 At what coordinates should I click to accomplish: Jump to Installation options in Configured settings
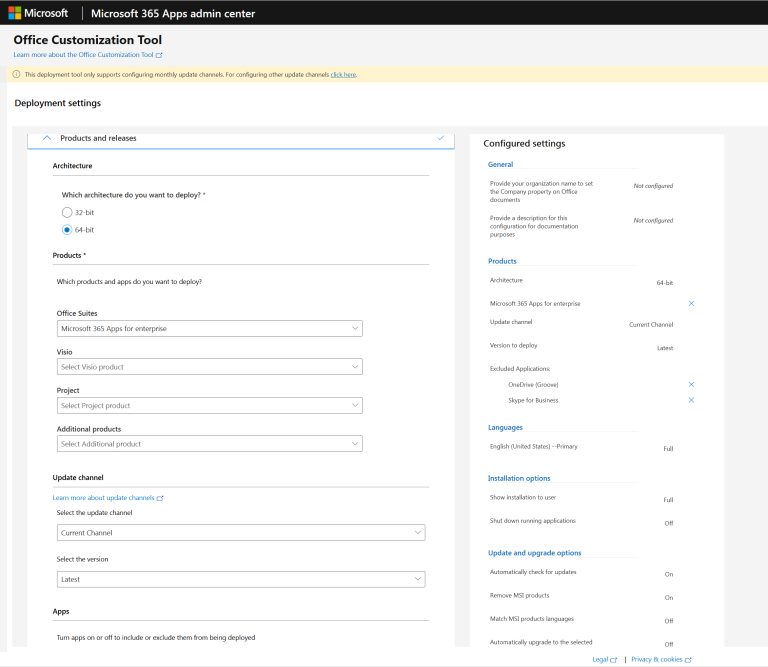(519, 478)
